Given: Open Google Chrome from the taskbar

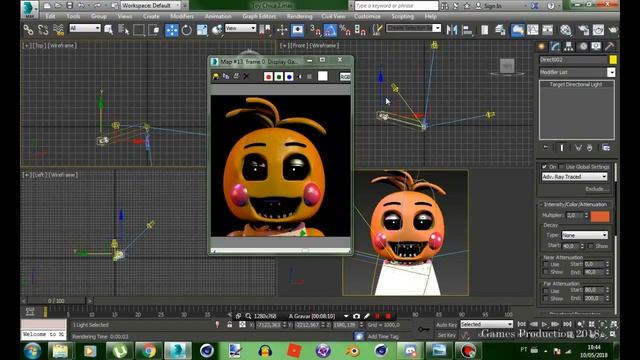Looking at the screenshot, I should pyautogui.click(x=148, y=351).
